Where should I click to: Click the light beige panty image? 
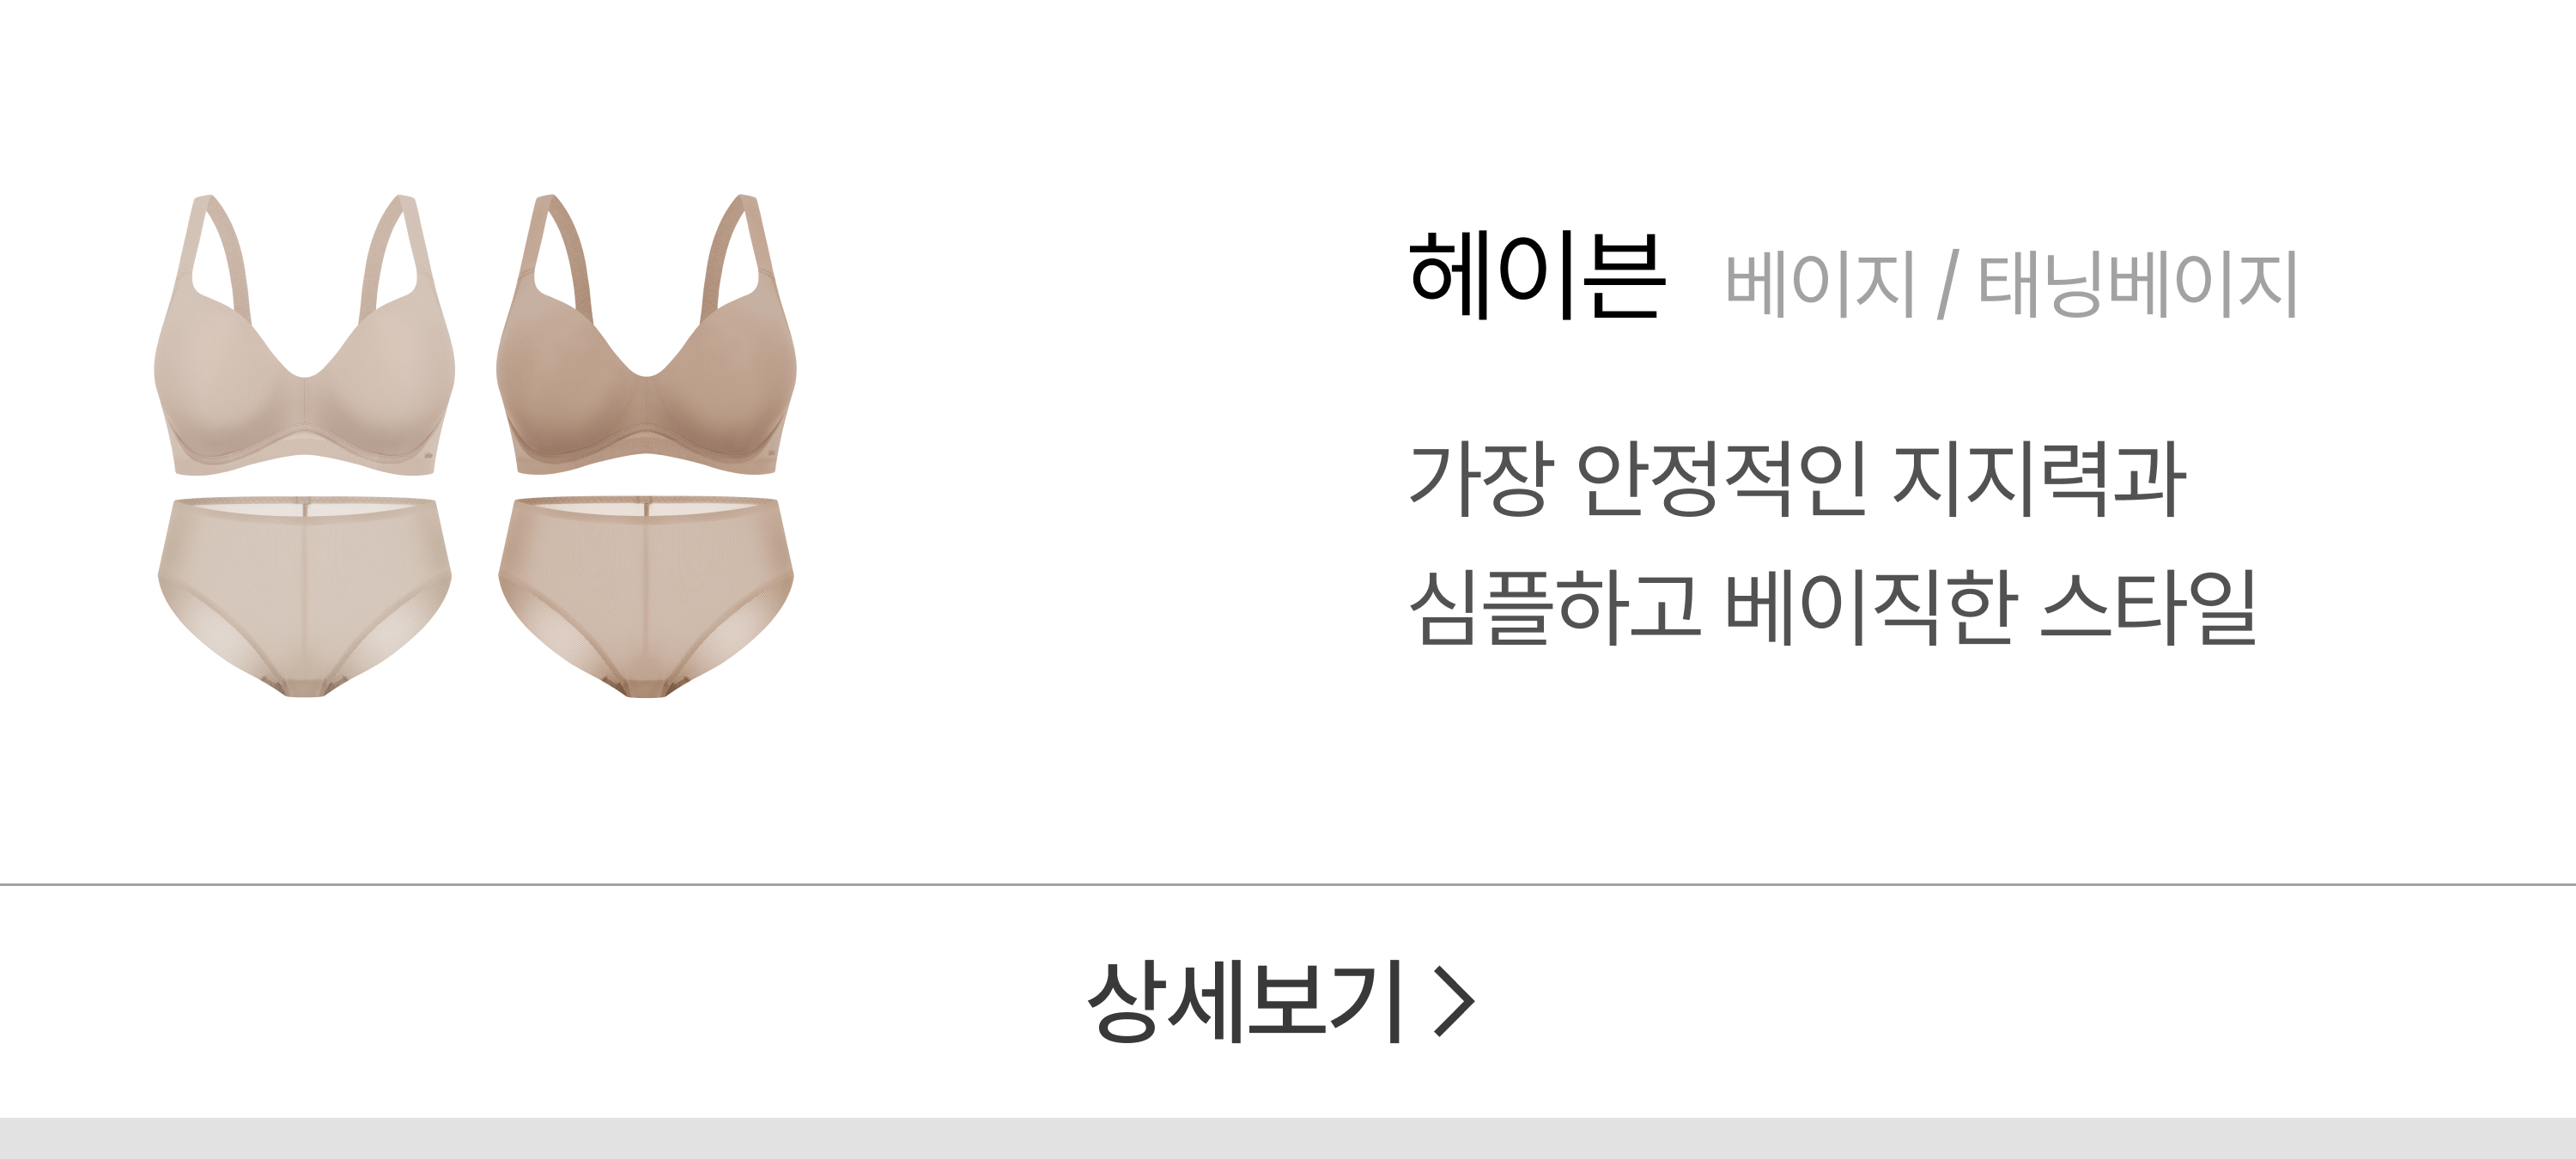[x=305, y=596]
